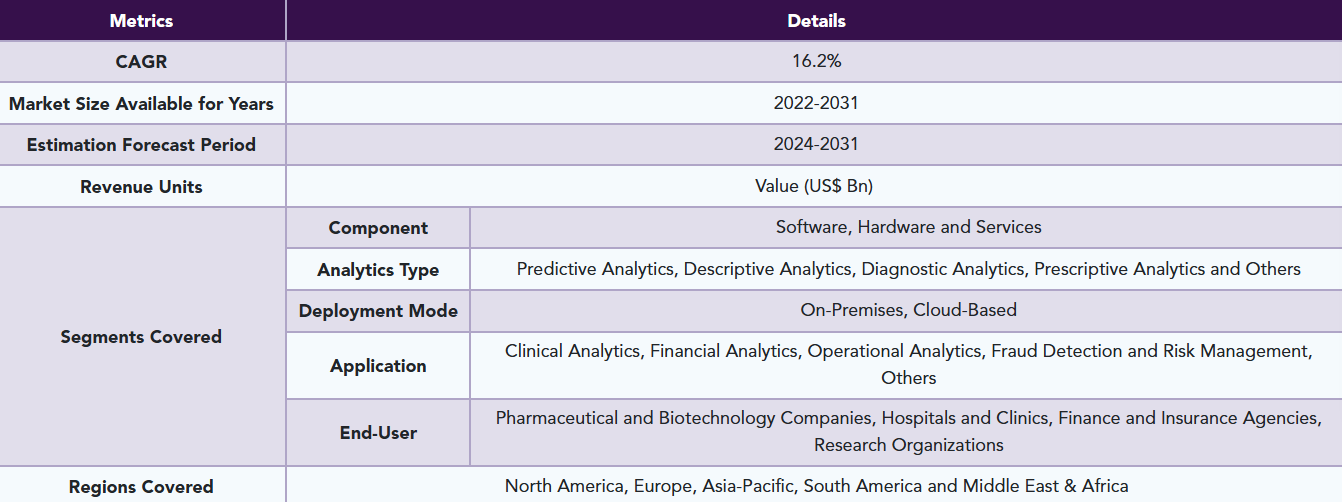Screen dimensions: 1342x502
Task: Click On-Premises, Cloud-Based cell
Action: coord(908,310)
